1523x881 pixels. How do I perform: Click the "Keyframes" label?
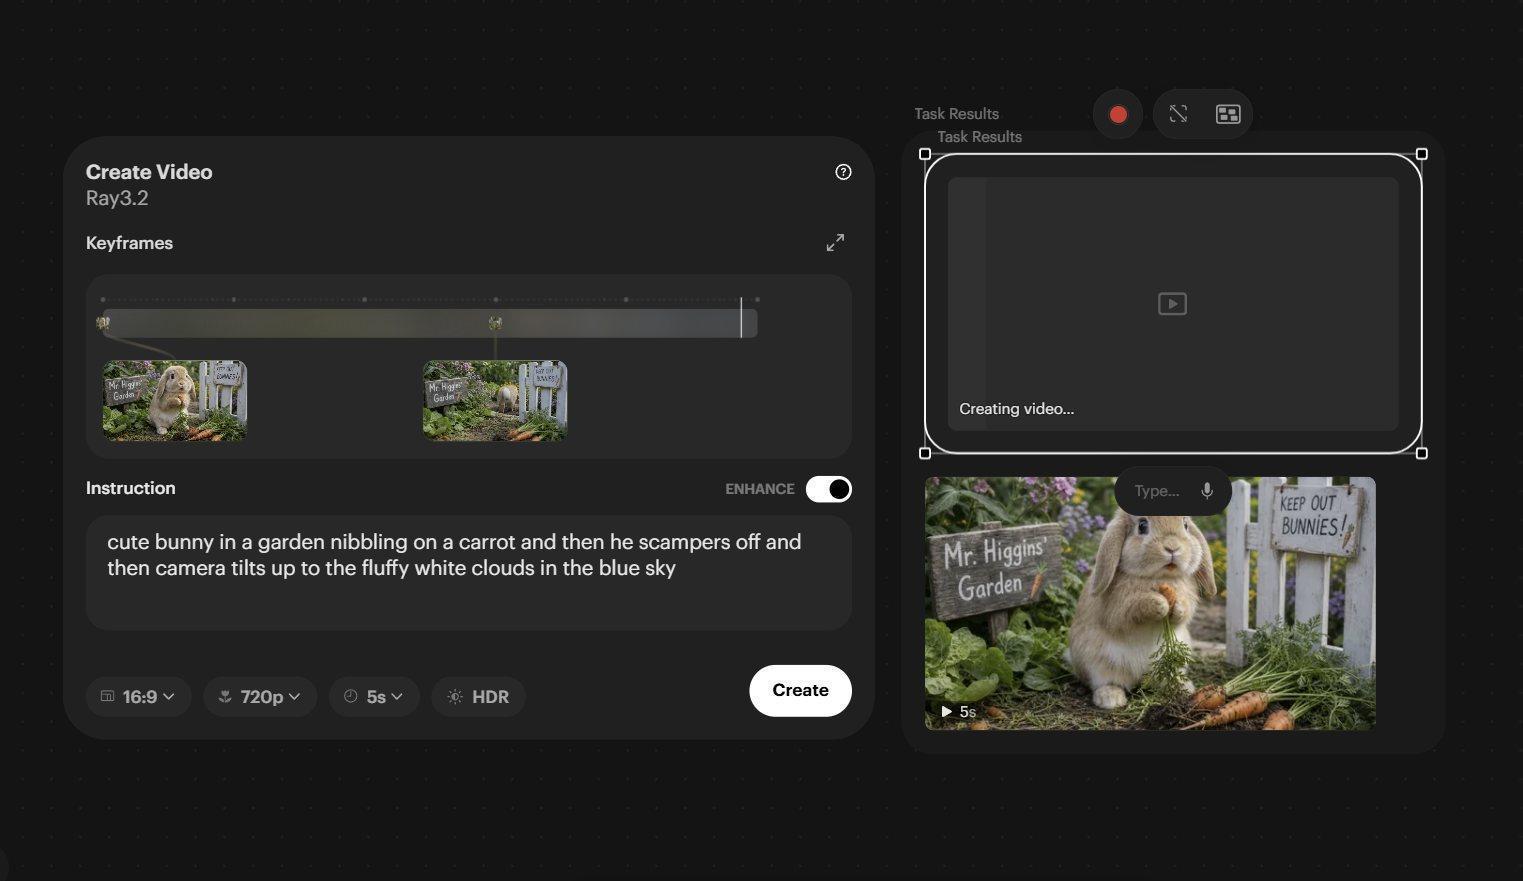pos(129,243)
